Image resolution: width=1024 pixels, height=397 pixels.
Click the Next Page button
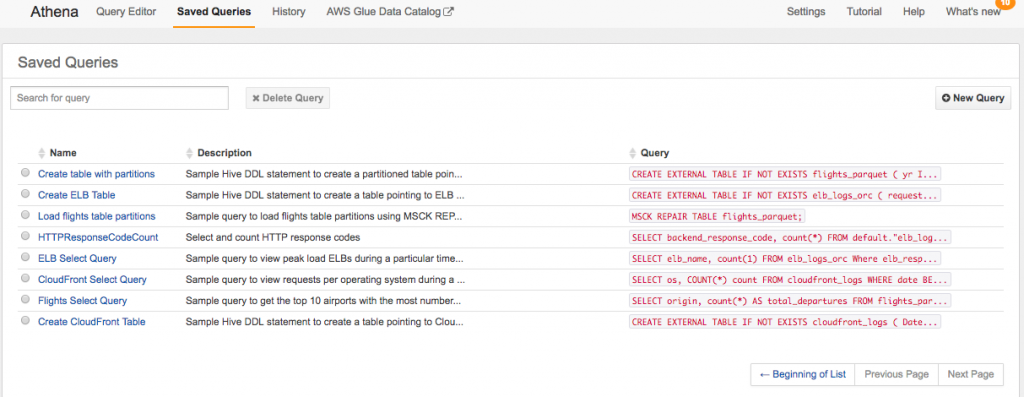(970, 374)
